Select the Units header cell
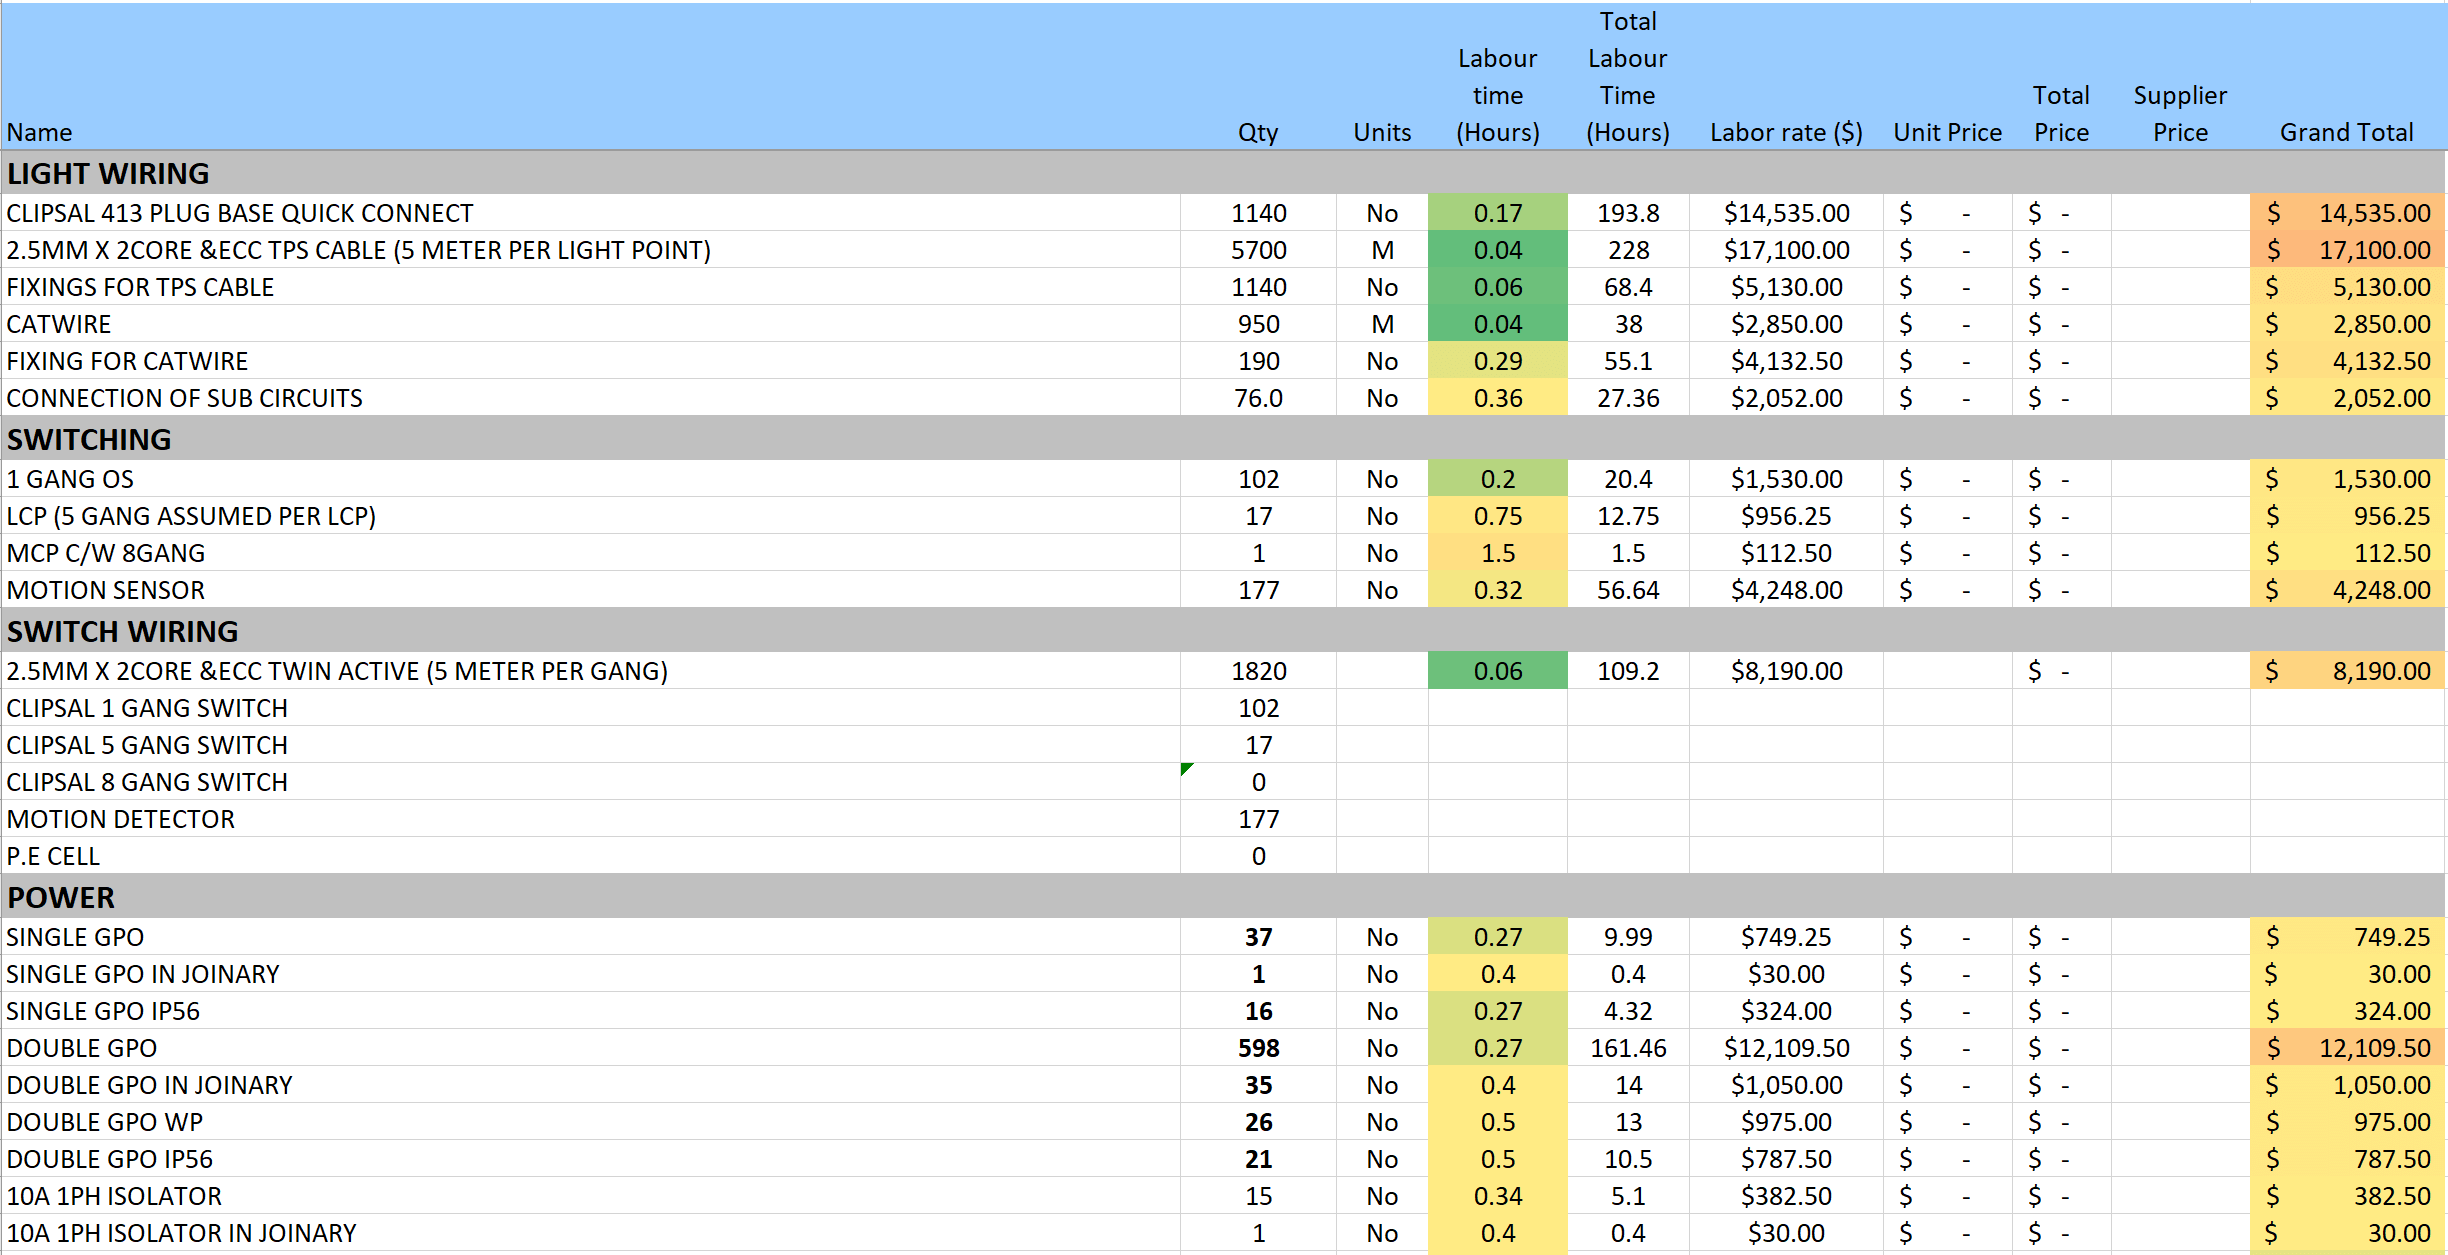This screenshot has width=2448, height=1255. 1381,132
